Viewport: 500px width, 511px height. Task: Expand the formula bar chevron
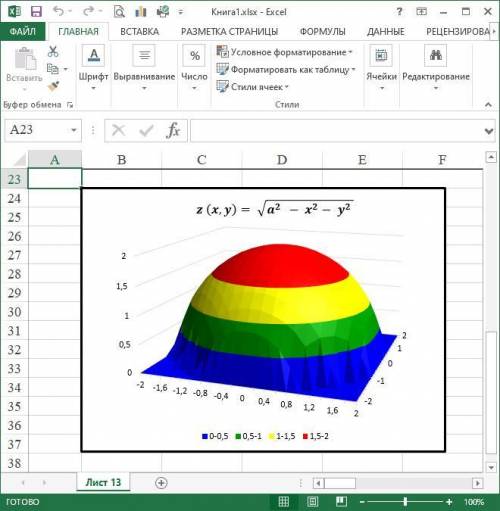pyautogui.click(x=489, y=131)
